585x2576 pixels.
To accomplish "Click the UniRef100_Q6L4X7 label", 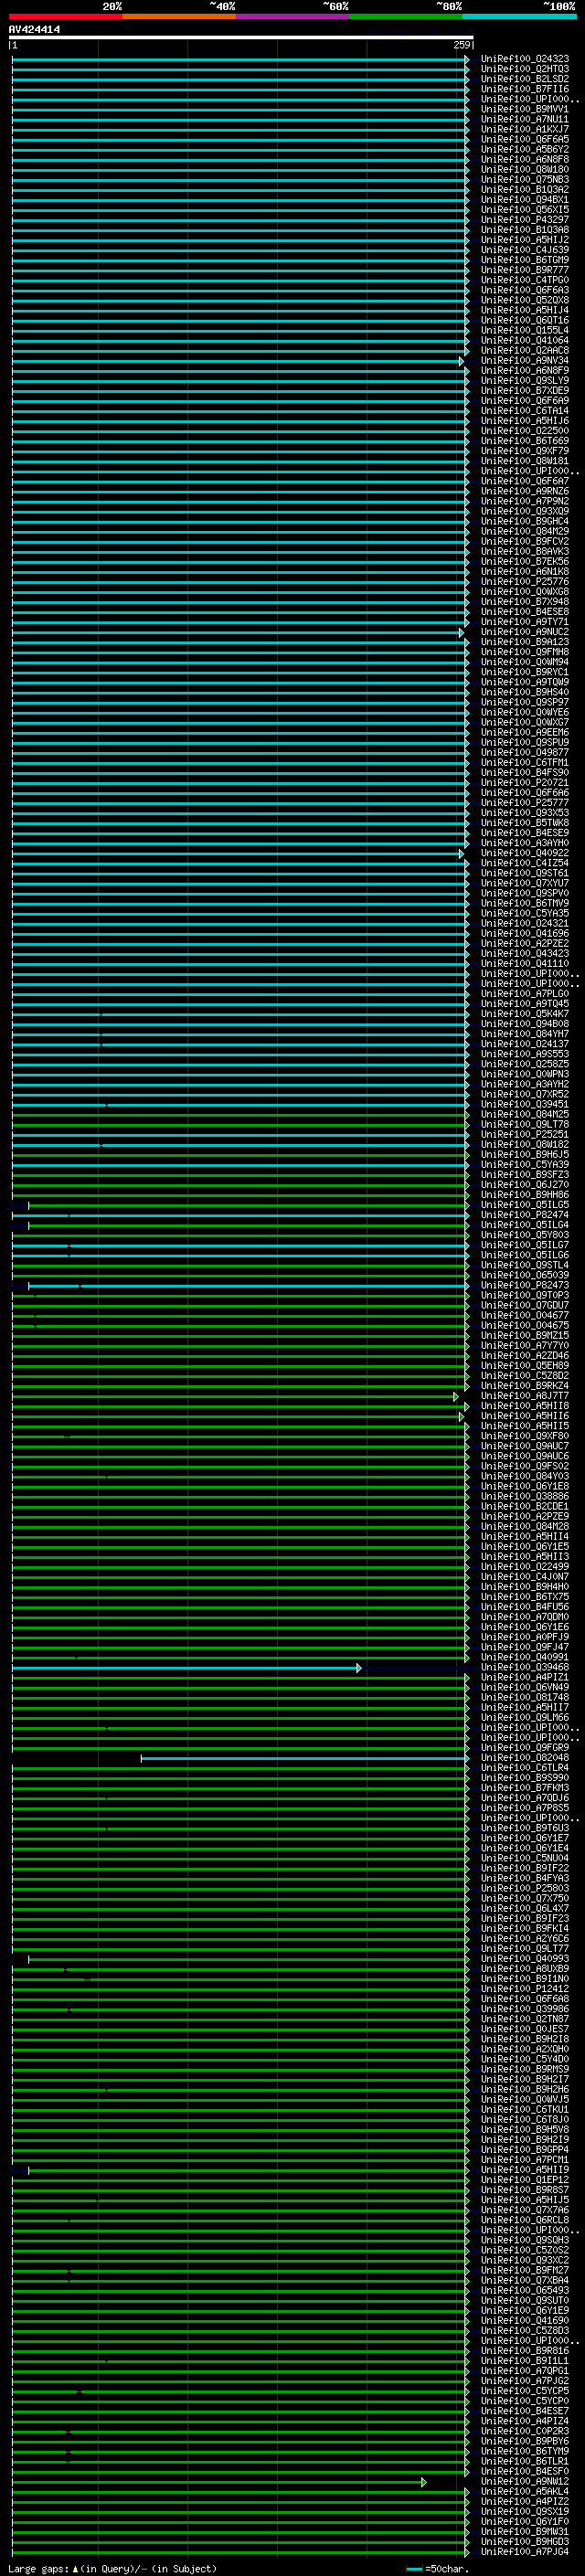I will click(x=525, y=1908).
